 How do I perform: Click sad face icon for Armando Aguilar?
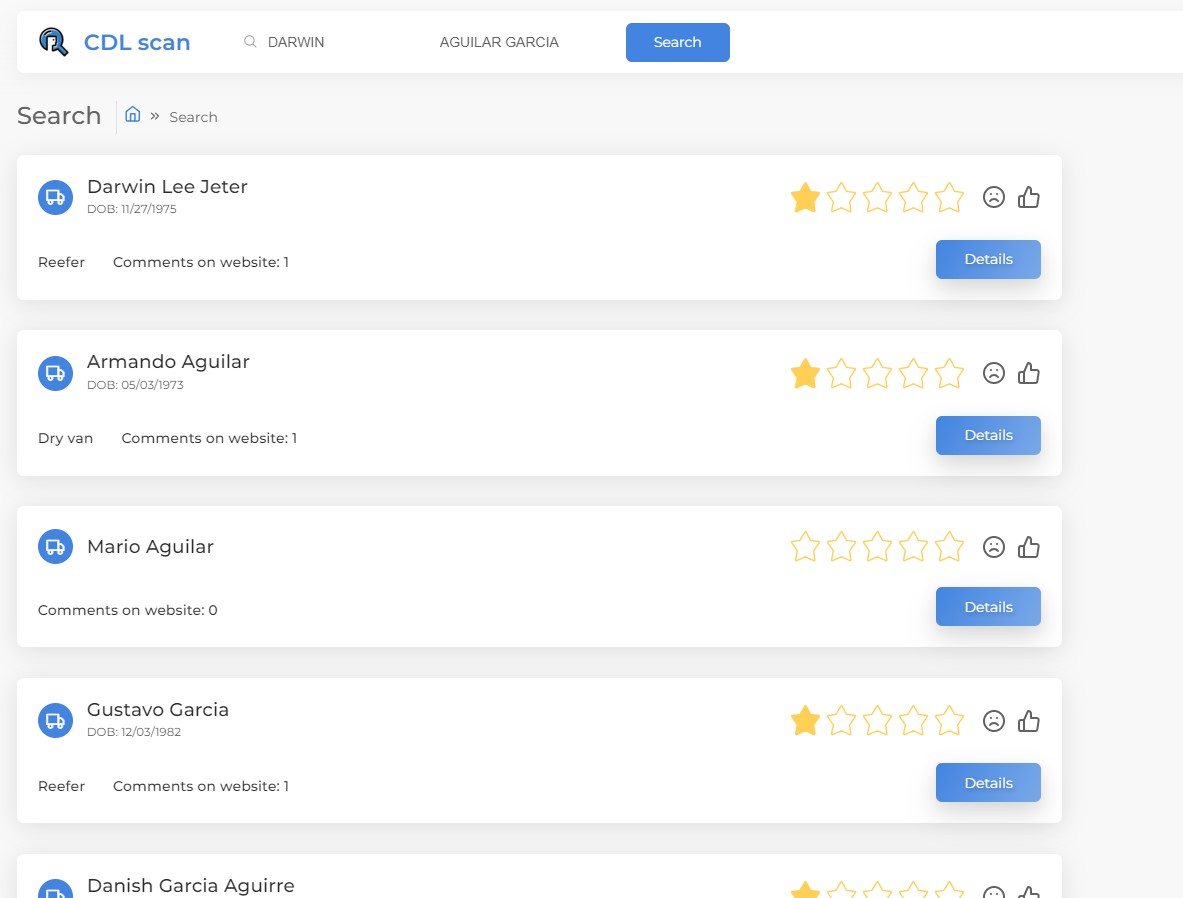(x=994, y=374)
